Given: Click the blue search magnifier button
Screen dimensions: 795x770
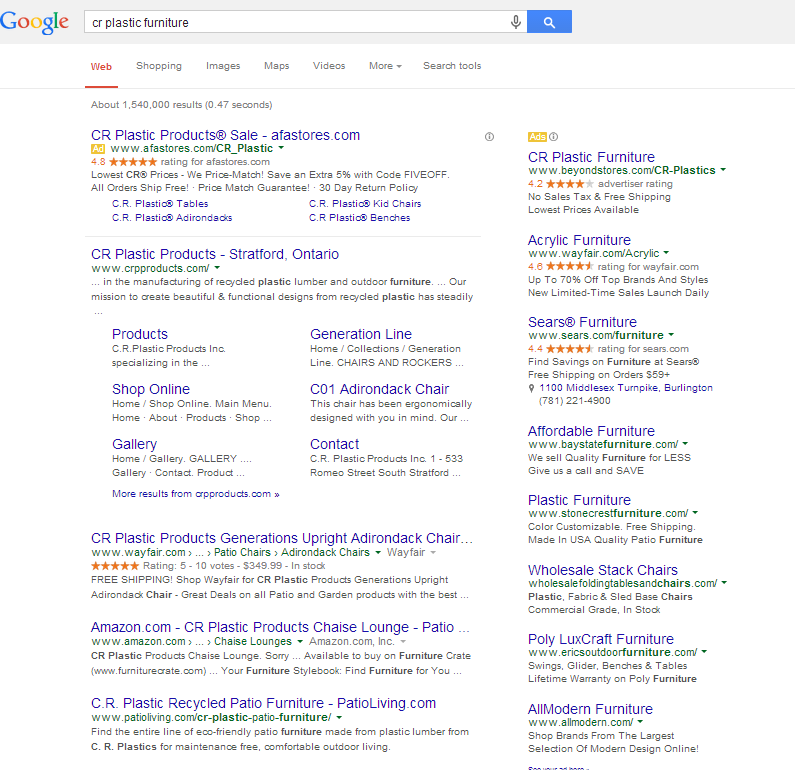Looking at the screenshot, I should 549,22.
